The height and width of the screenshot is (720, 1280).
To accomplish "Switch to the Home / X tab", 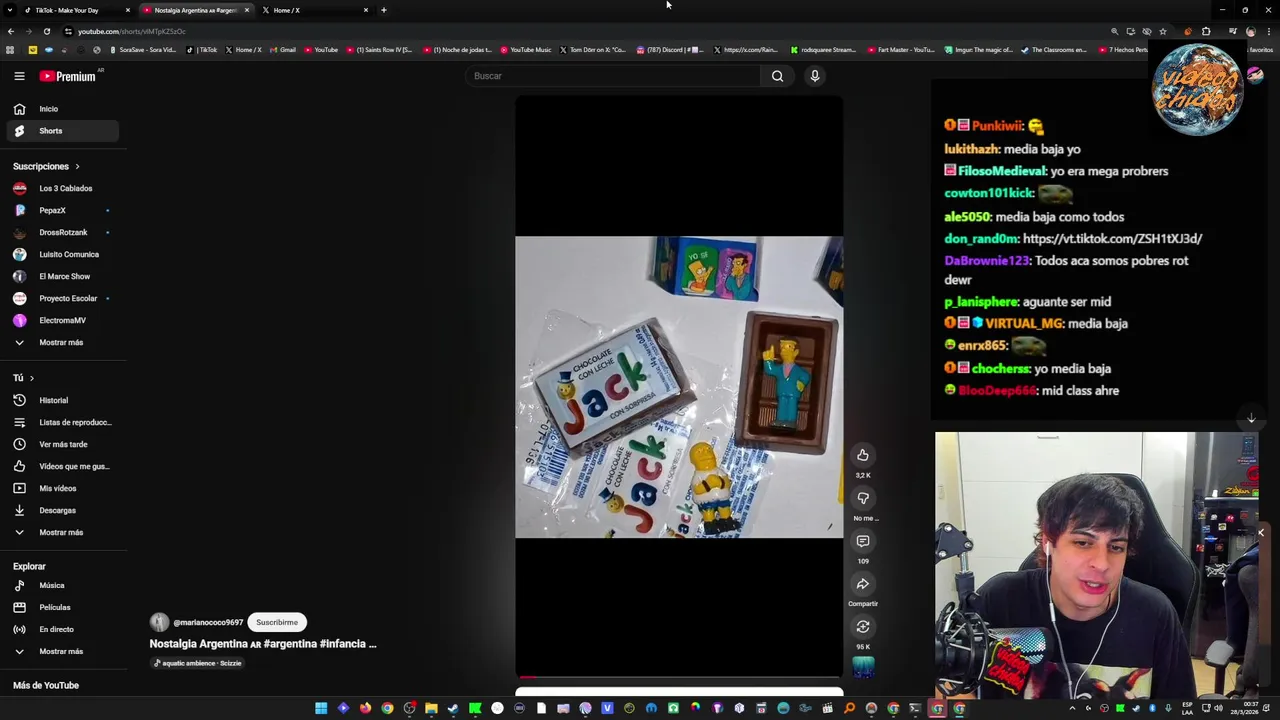I will (x=315, y=10).
